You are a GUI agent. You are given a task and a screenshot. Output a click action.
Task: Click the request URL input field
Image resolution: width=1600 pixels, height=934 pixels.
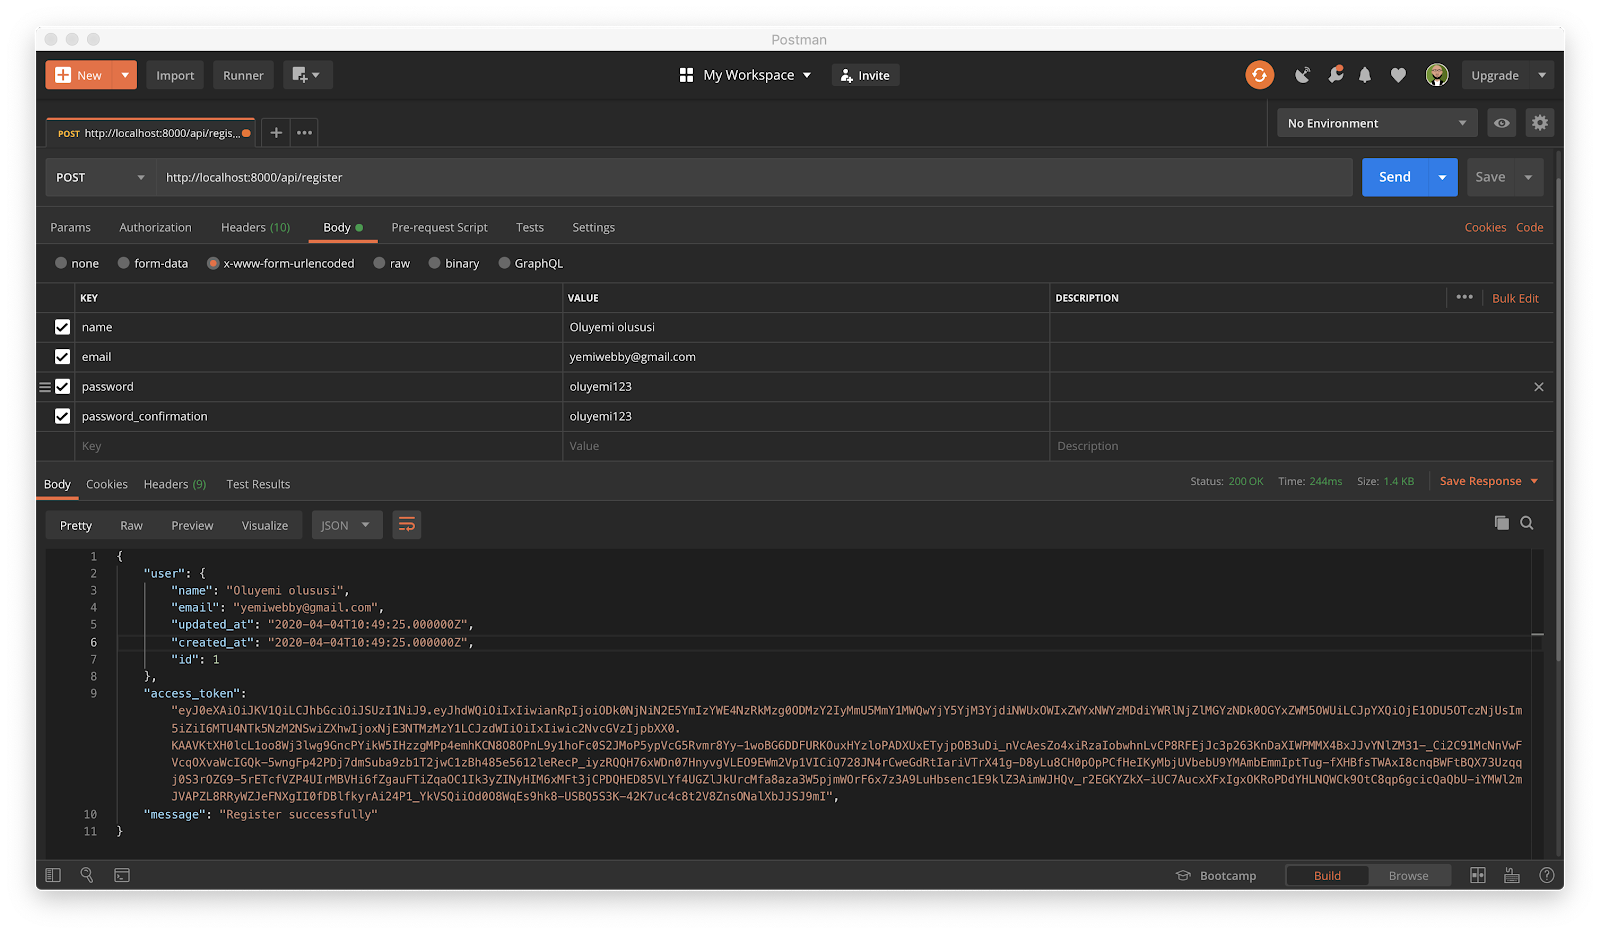[754, 177]
